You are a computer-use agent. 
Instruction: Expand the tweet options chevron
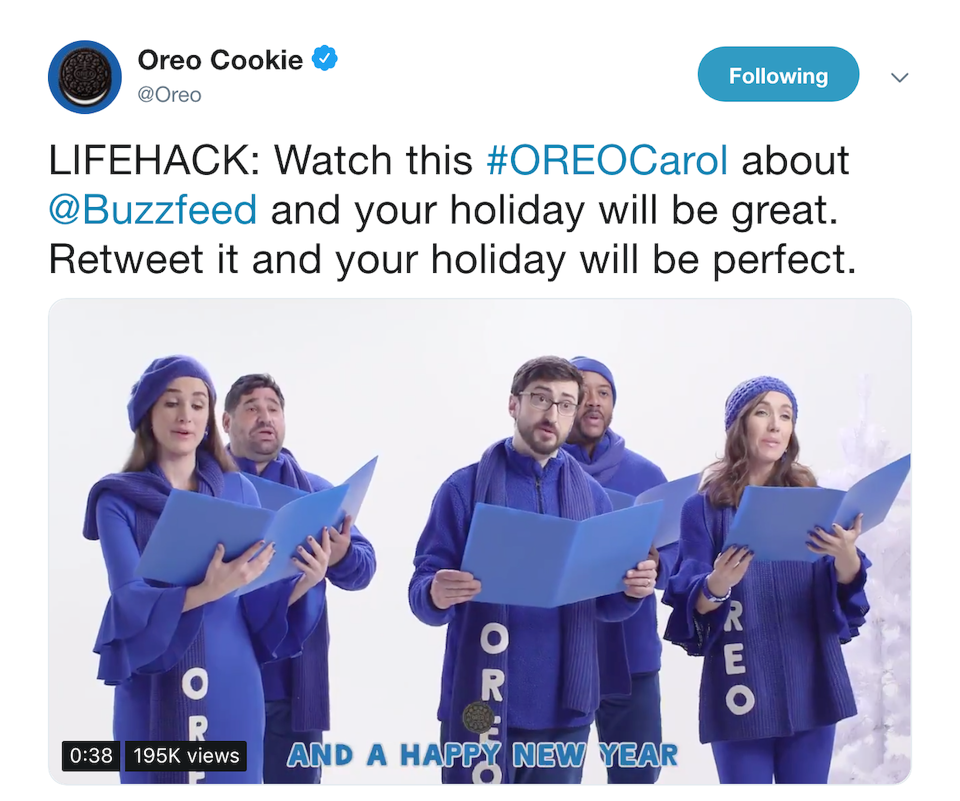click(x=899, y=77)
